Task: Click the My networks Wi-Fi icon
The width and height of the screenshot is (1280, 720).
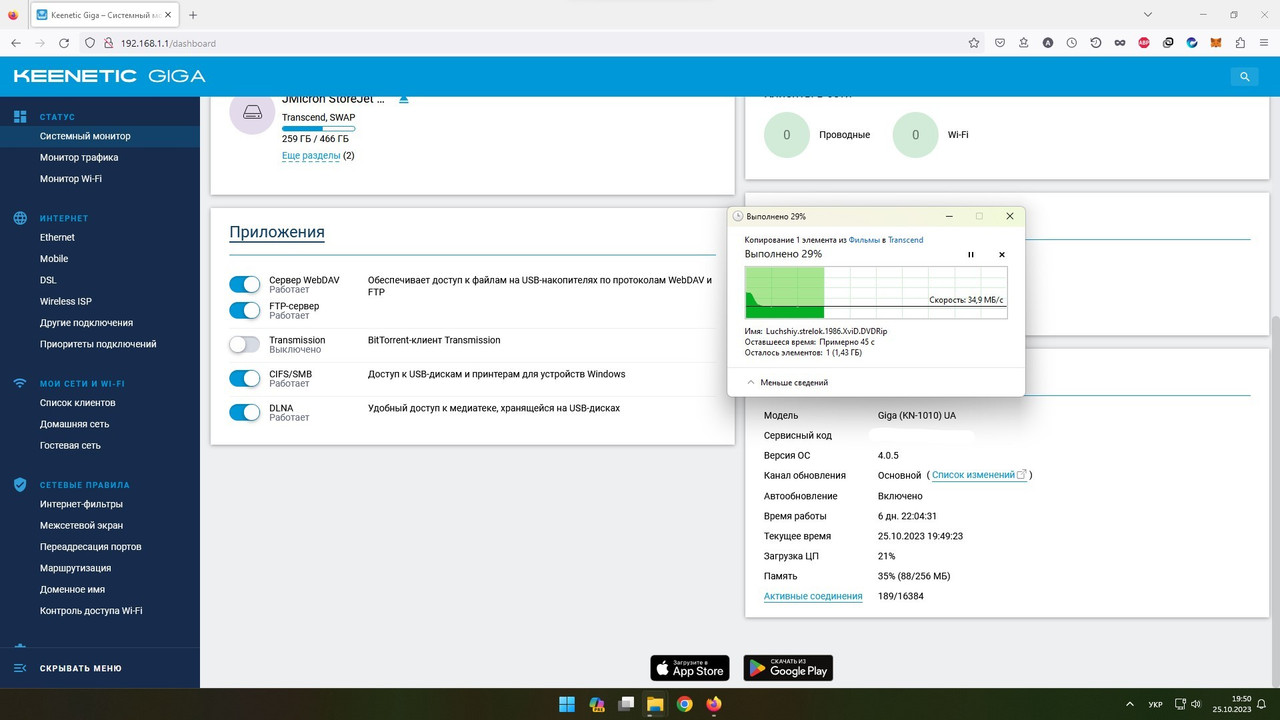Action: [x=19, y=383]
